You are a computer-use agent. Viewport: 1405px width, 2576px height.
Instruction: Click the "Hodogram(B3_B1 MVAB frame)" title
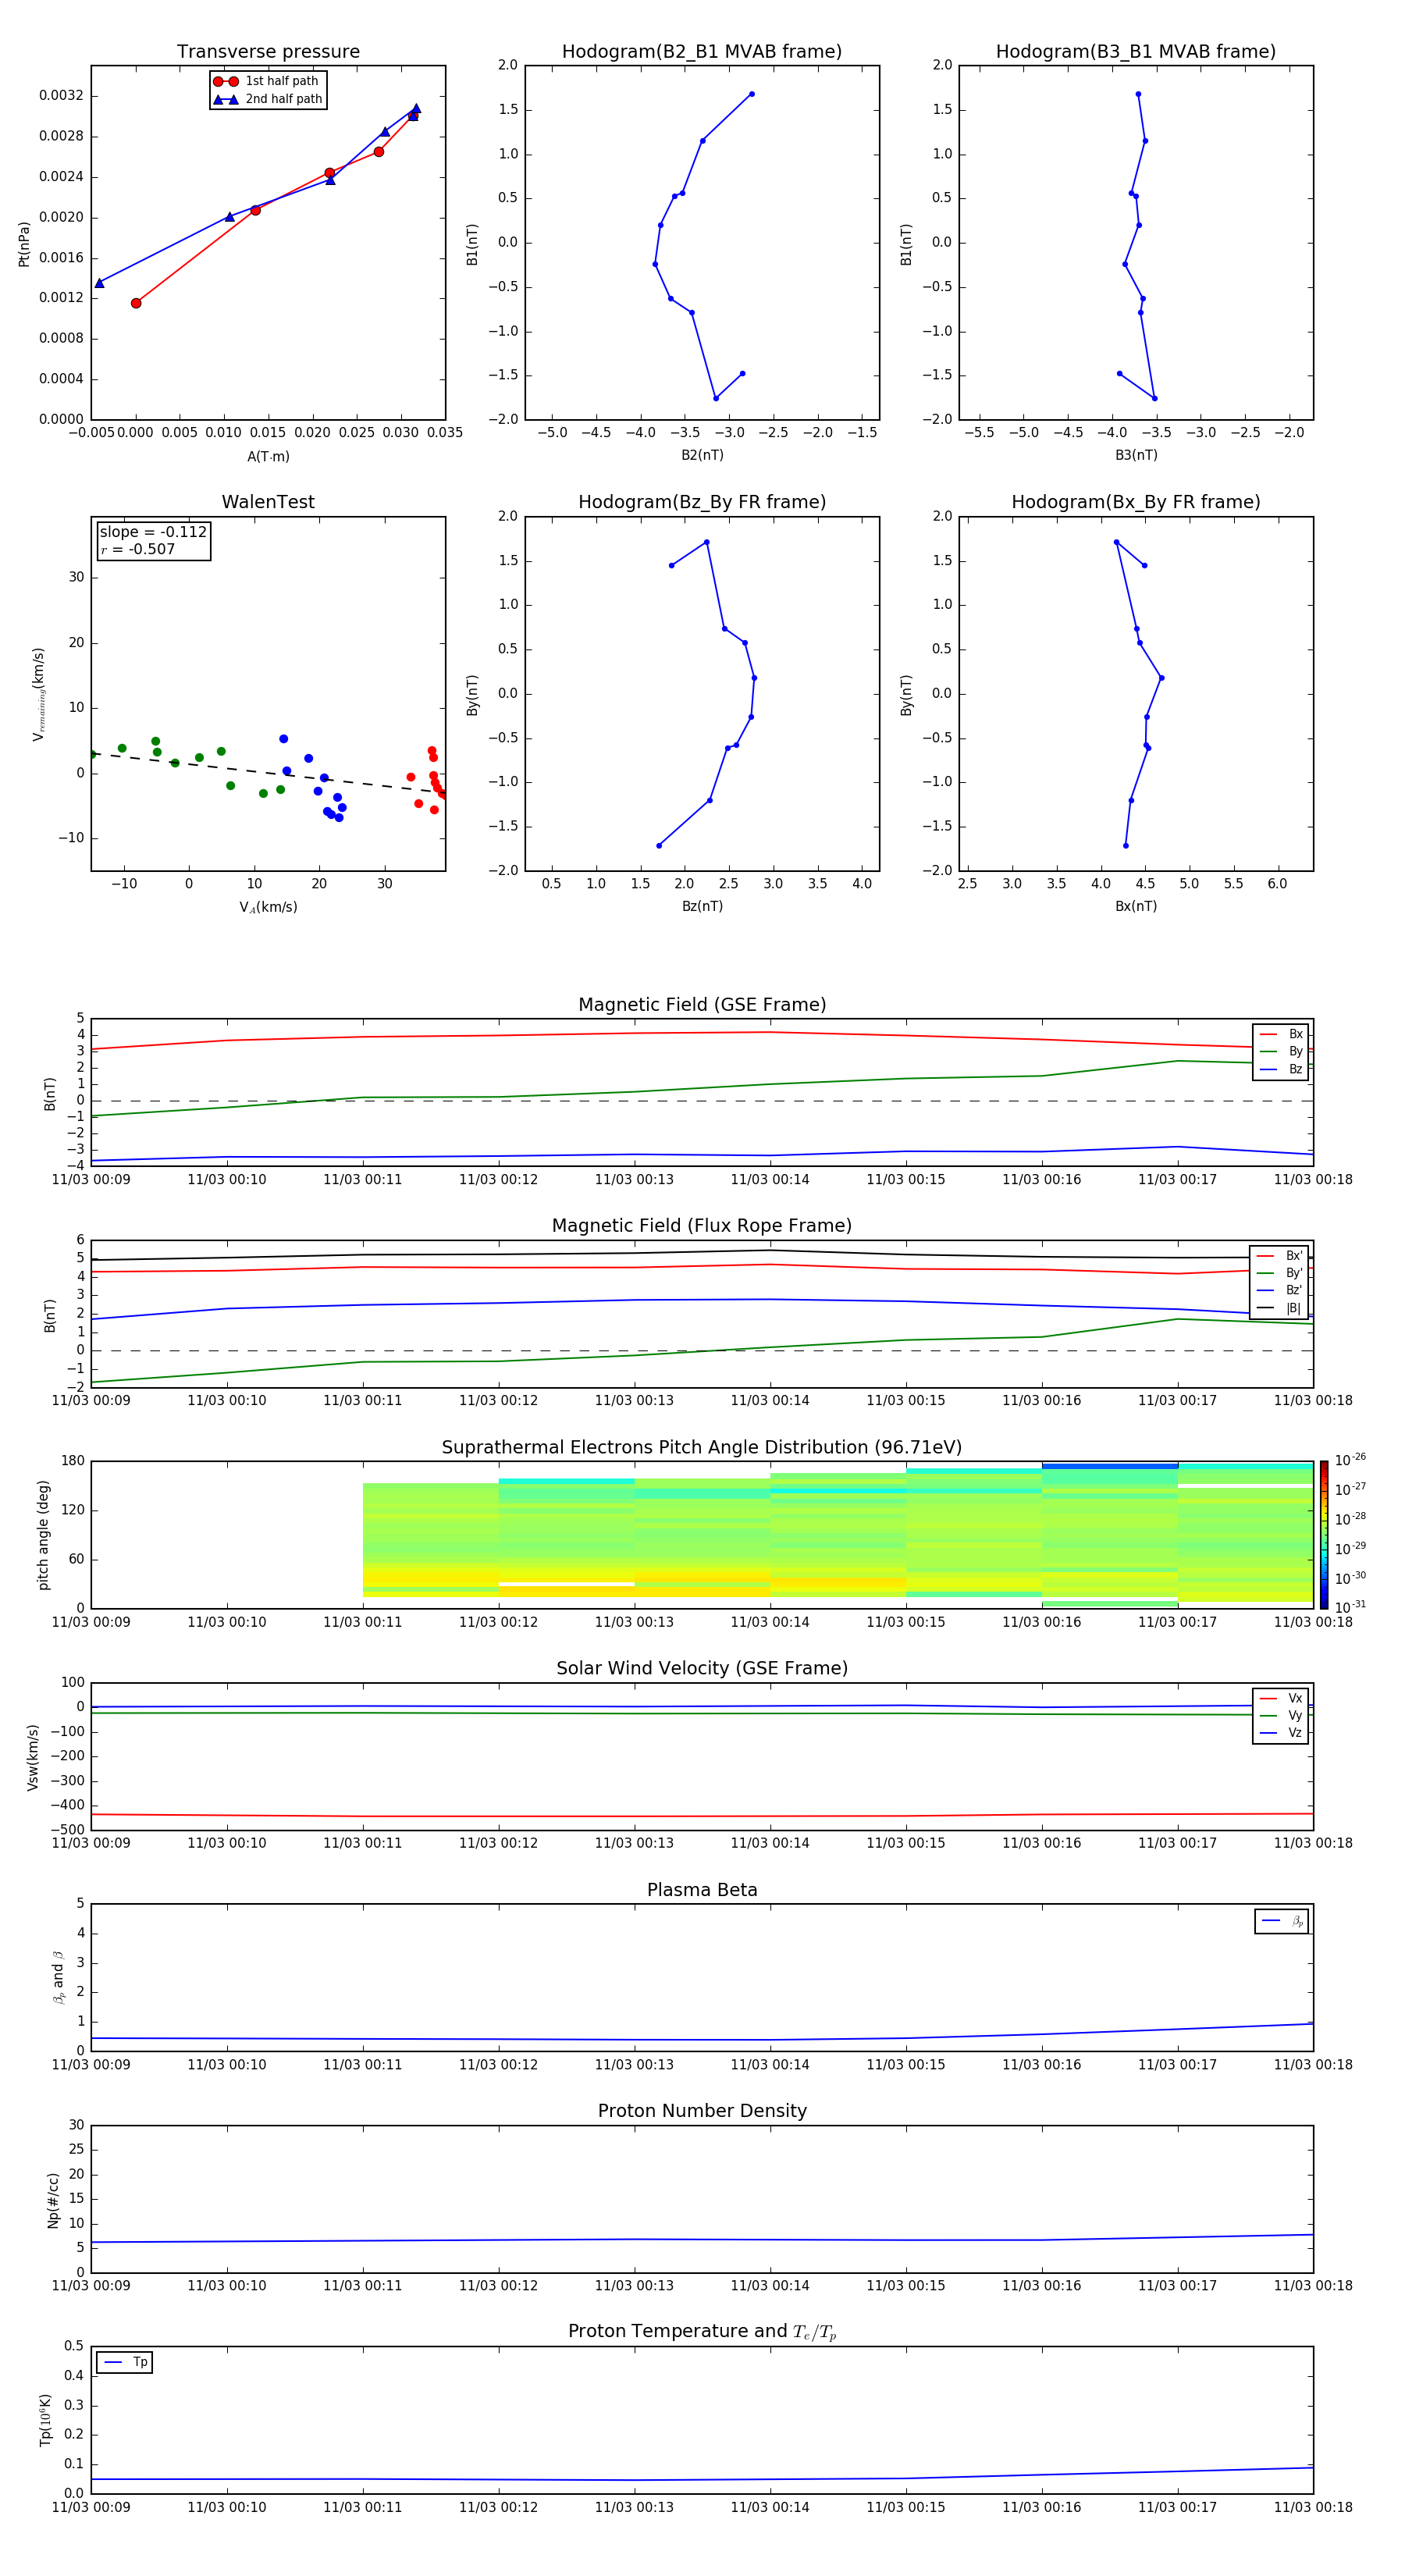click(x=1136, y=51)
